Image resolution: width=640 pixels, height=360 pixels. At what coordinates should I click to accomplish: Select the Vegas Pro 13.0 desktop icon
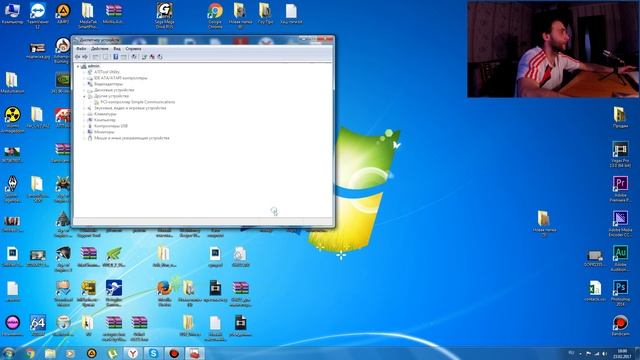pyautogui.click(x=620, y=154)
